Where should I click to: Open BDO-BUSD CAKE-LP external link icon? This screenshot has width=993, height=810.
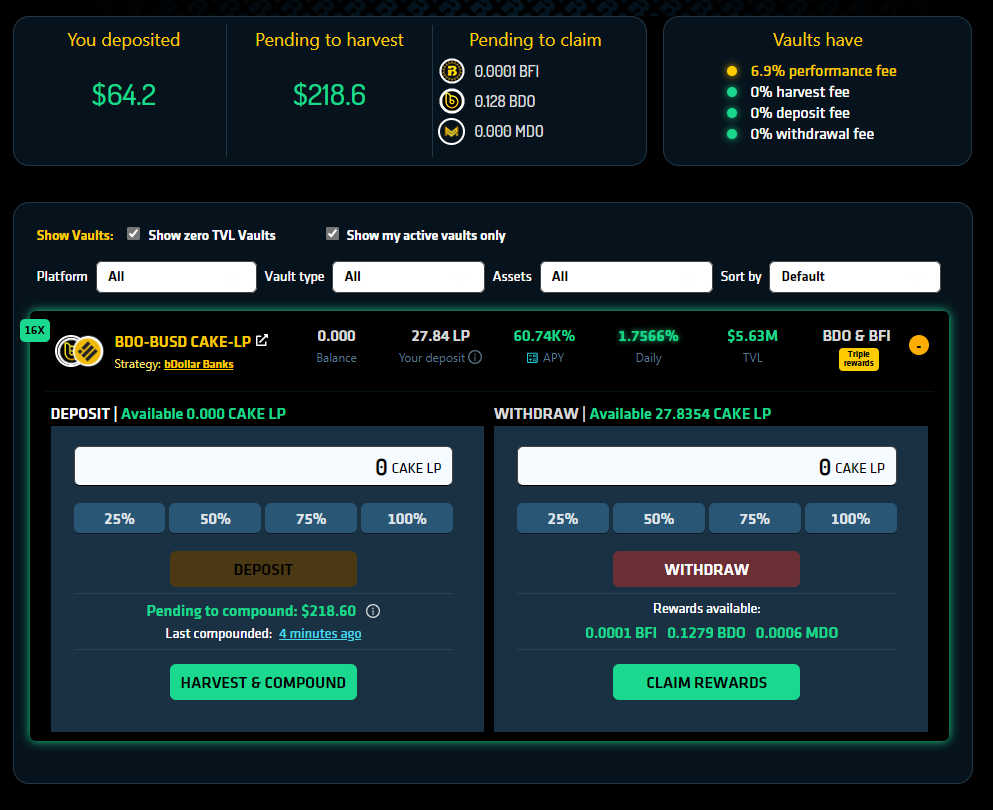262,341
